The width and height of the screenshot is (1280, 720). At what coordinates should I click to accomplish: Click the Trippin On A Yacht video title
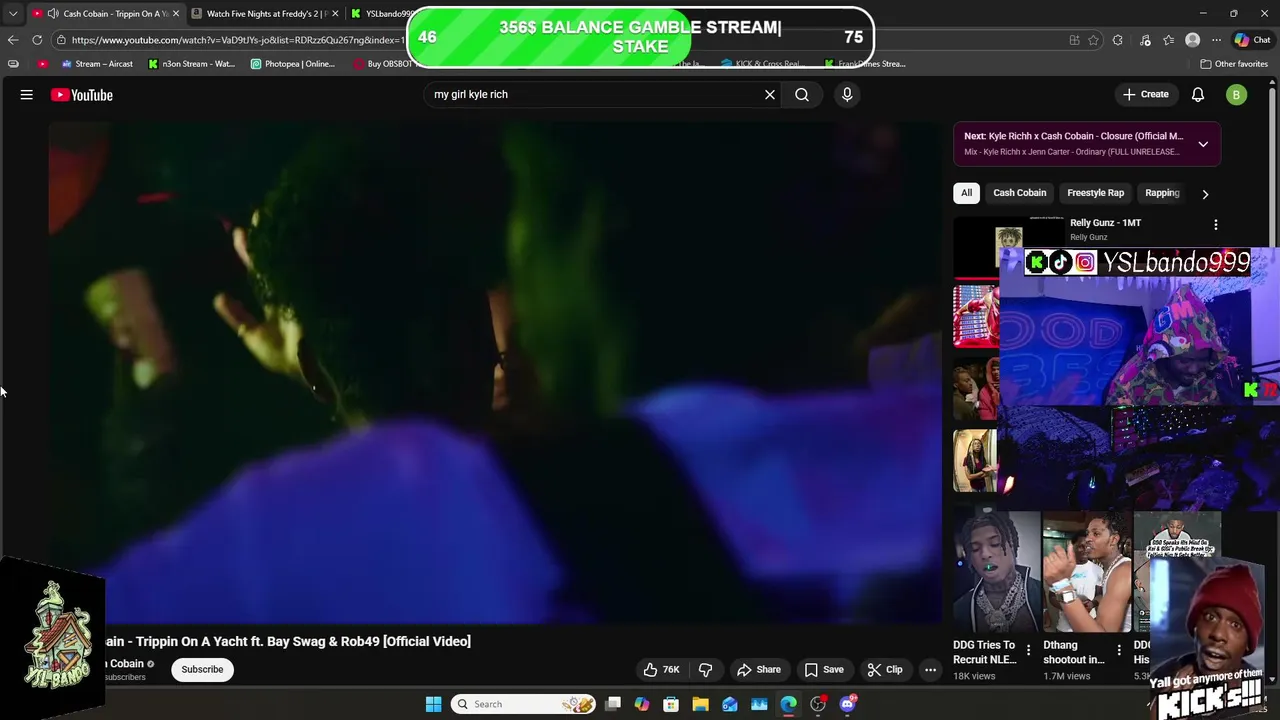tap(288, 641)
